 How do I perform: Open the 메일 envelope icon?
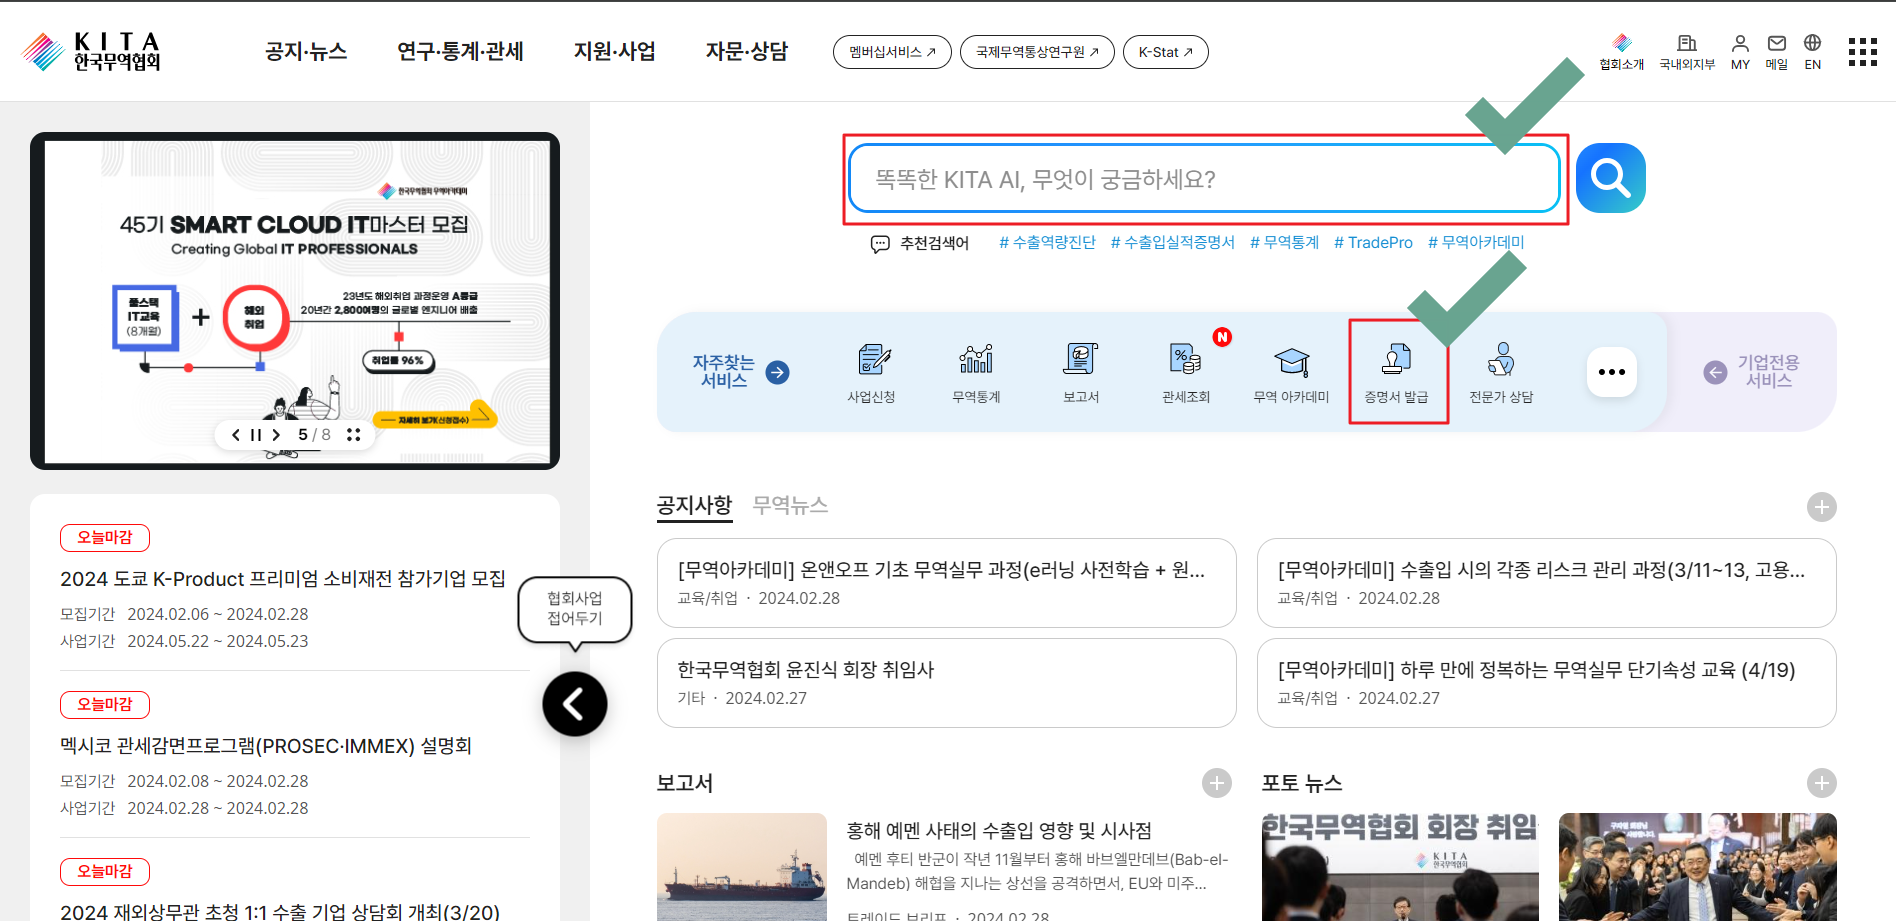(x=1776, y=52)
